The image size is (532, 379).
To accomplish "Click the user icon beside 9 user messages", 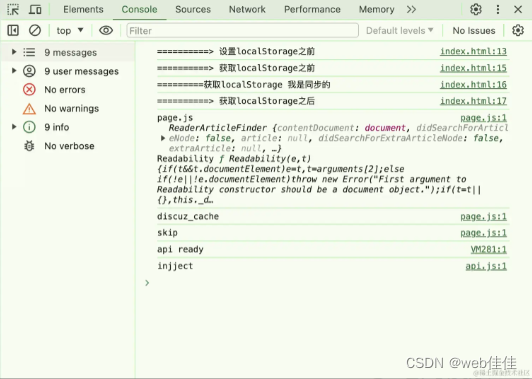I will 29,71.
